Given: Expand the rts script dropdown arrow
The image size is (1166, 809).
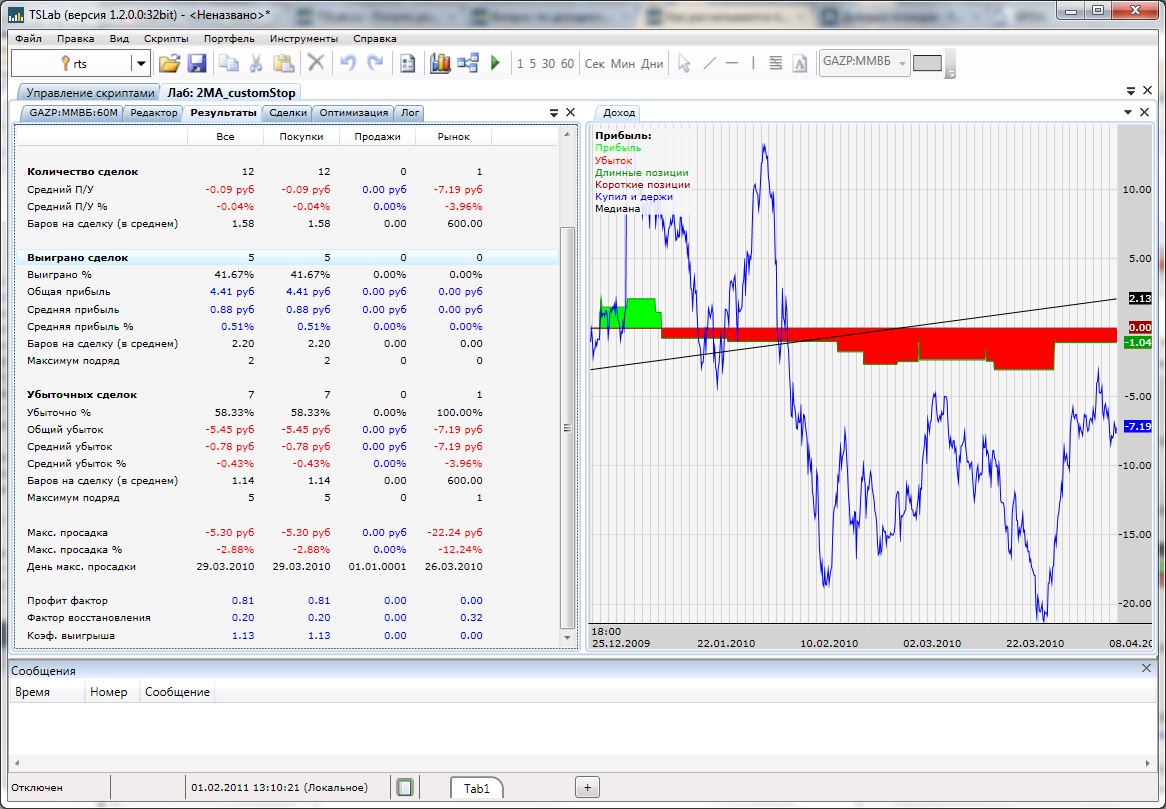Looking at the screenshot, I should click(x=141, y=63).
